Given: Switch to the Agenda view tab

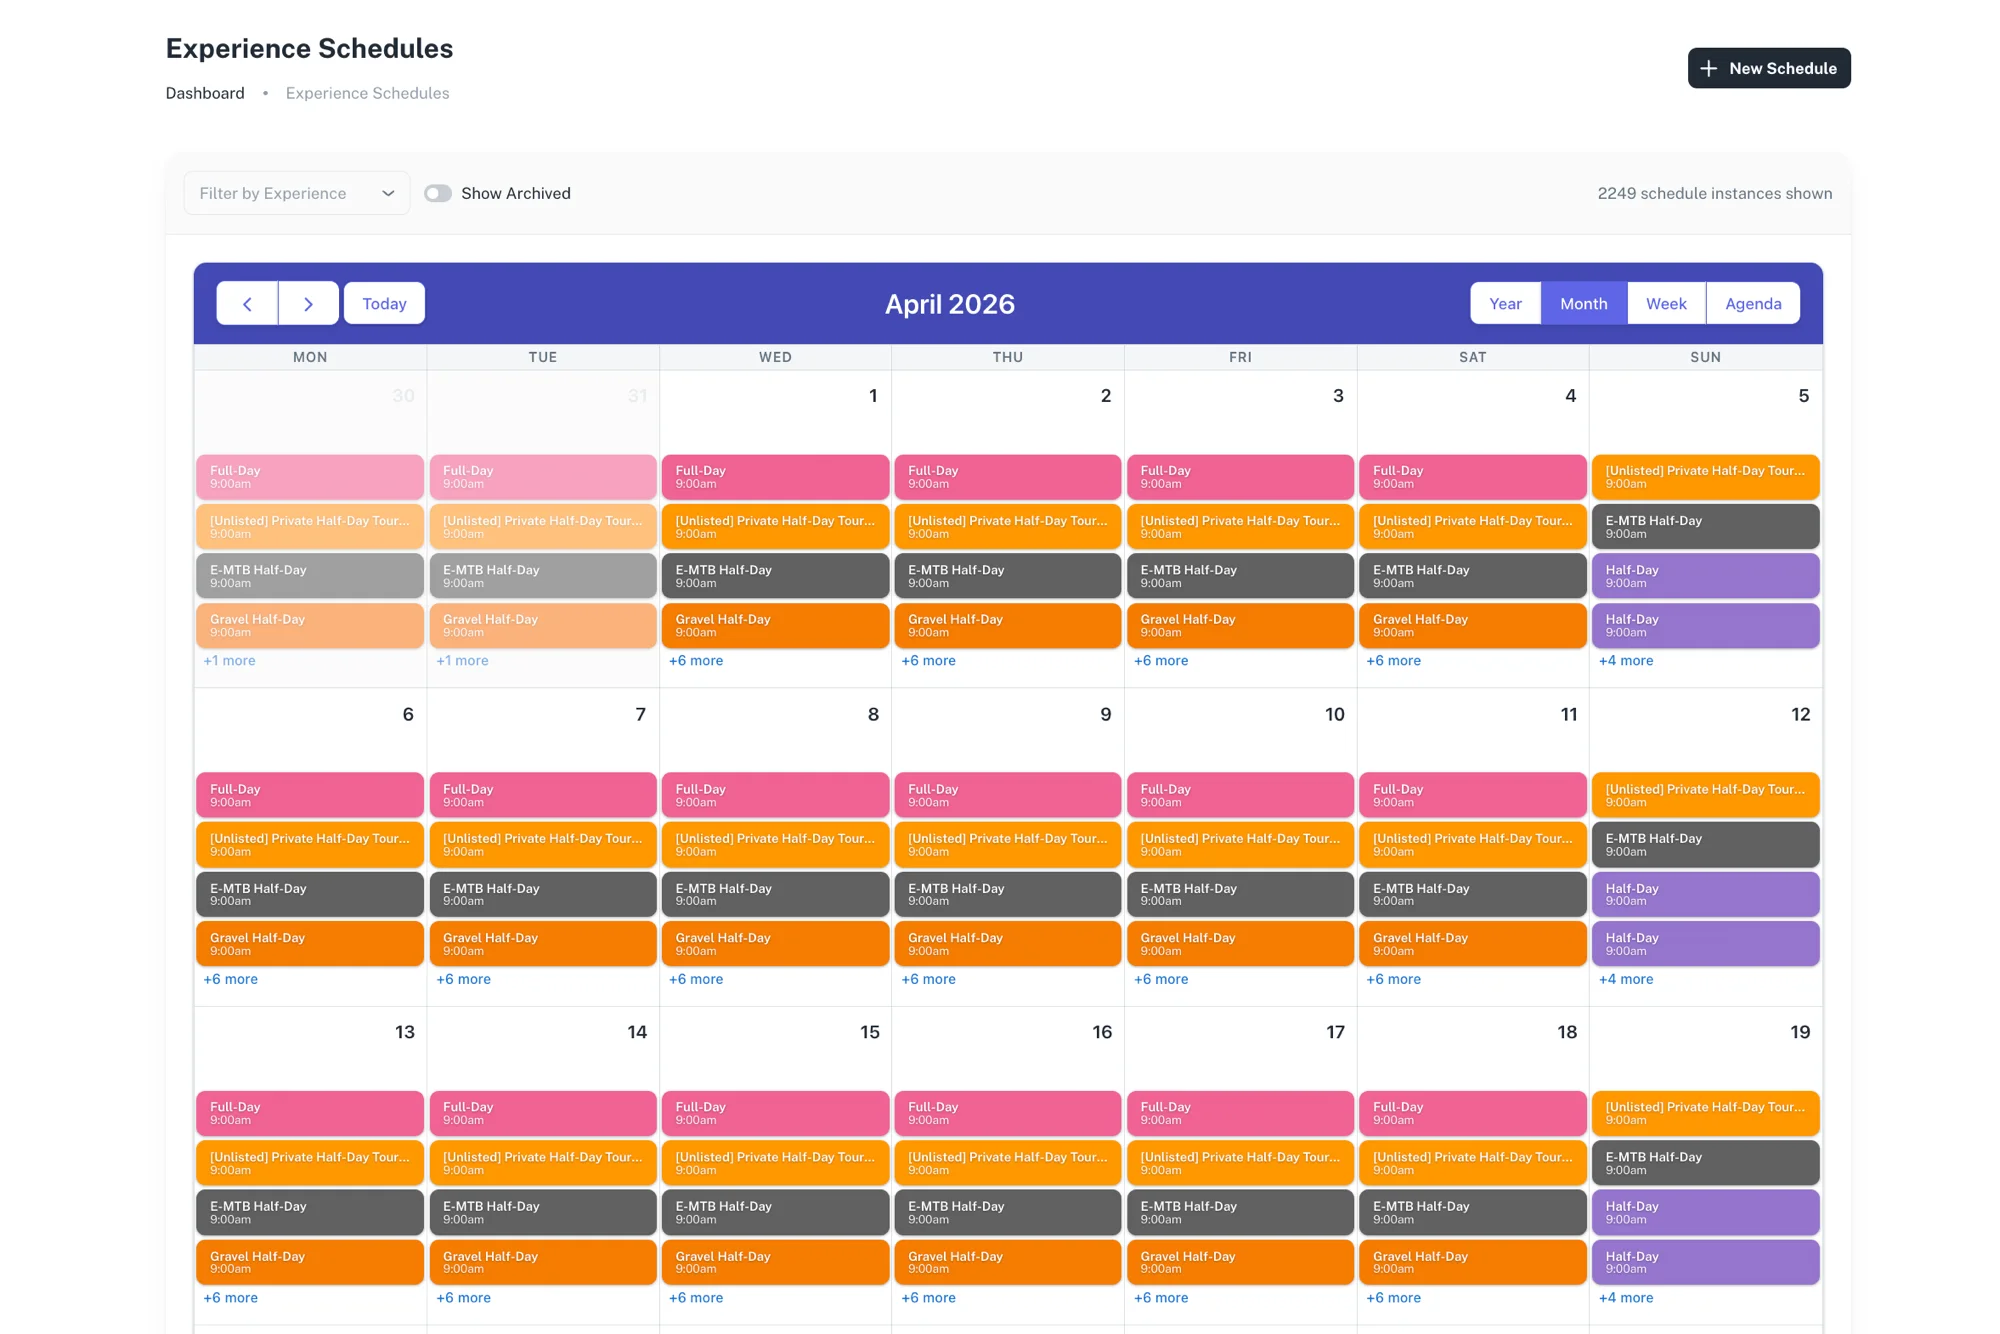Looking at the screenshot, I should [x=1752, y=303].
